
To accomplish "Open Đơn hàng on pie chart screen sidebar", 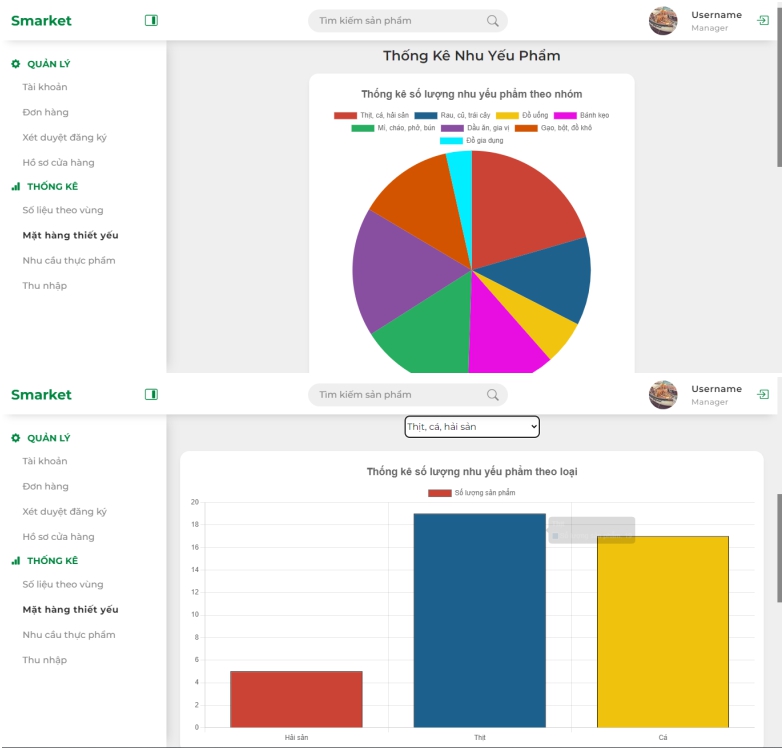I will click(45, 112).
